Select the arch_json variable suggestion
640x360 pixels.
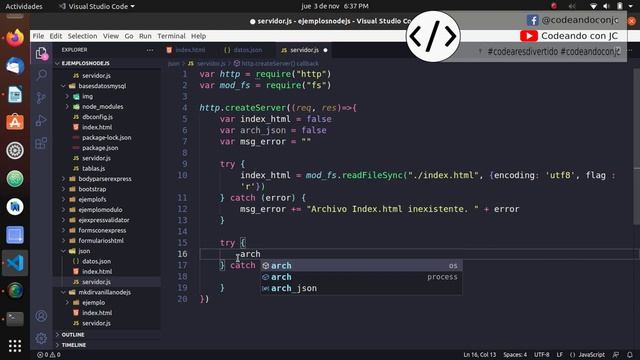point(361,289)
